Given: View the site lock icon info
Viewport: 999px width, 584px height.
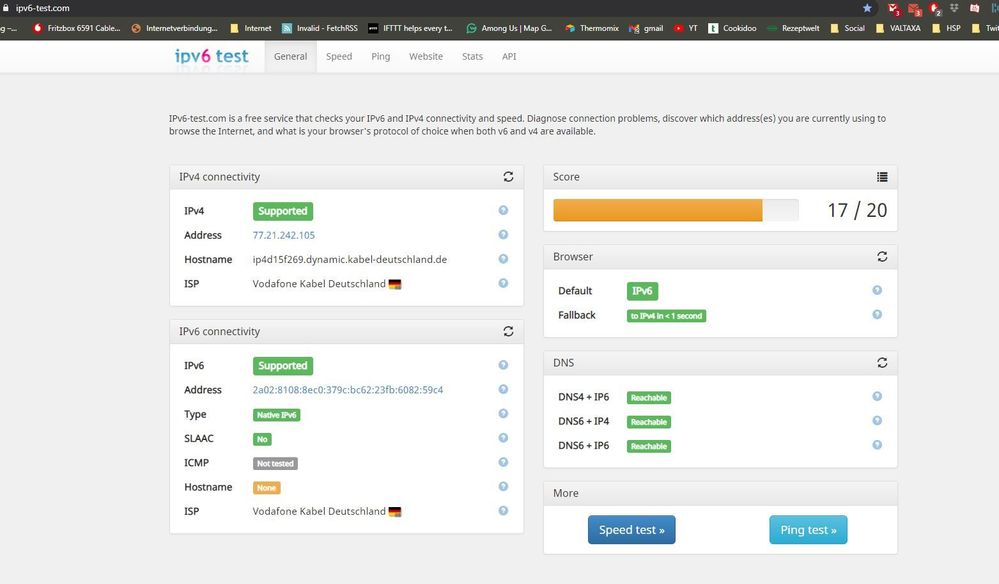Looking at the screenshot, I should [6, 8].
